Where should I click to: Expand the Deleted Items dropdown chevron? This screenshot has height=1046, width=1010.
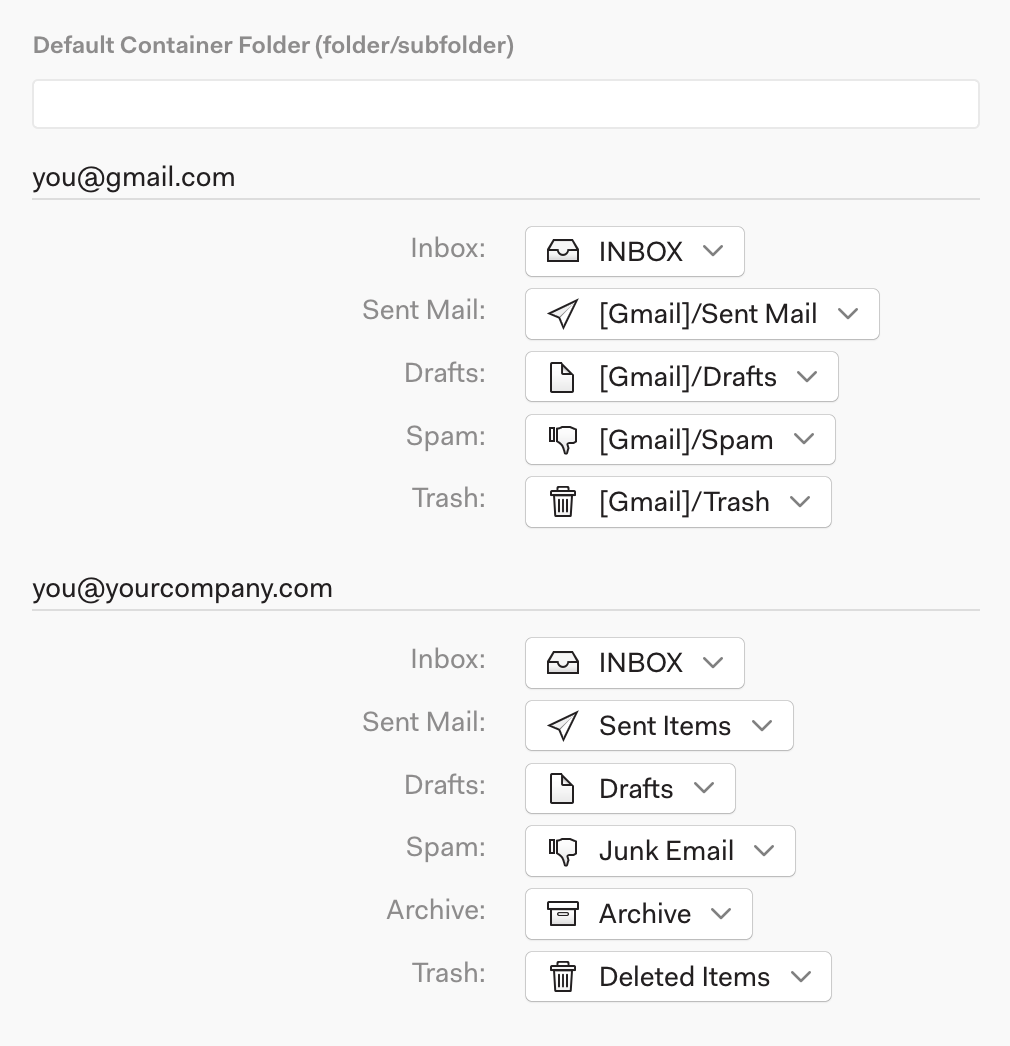point(801,977)
